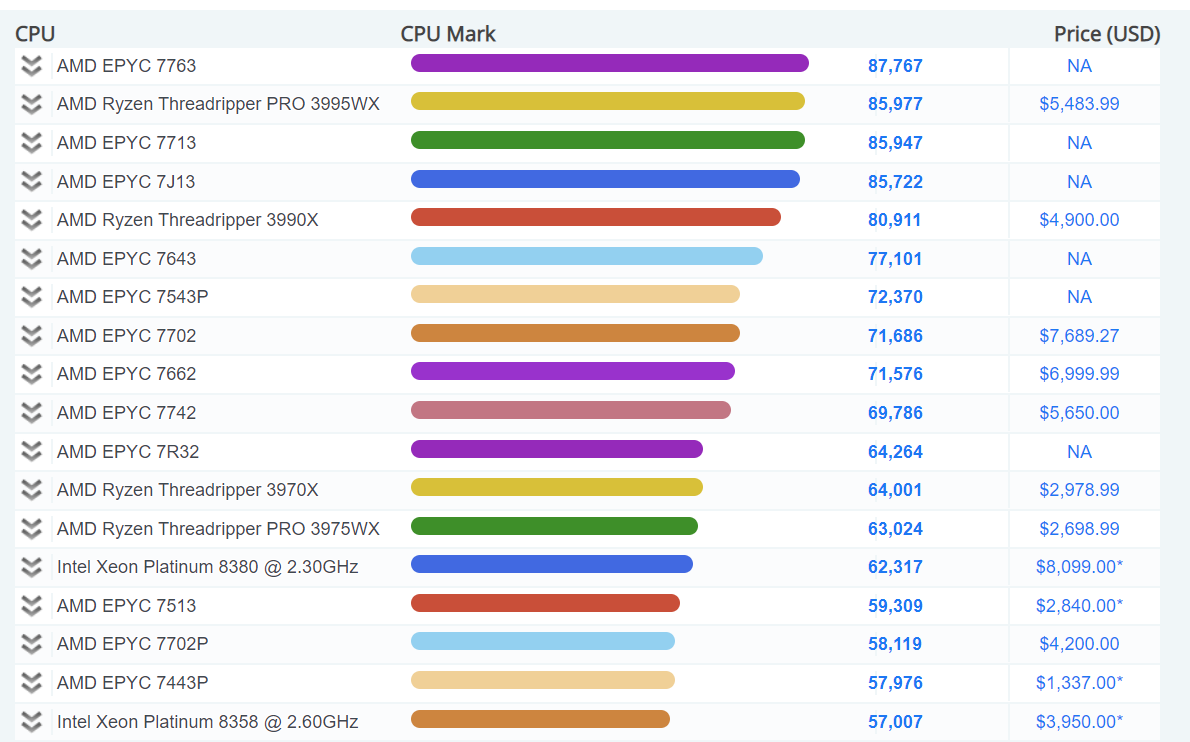The width and height of the screenshot is (1190, 742).
Task: Click the red bar for AMD EPYC 7513
Action: pyautogui.click(x=545, y=603)
